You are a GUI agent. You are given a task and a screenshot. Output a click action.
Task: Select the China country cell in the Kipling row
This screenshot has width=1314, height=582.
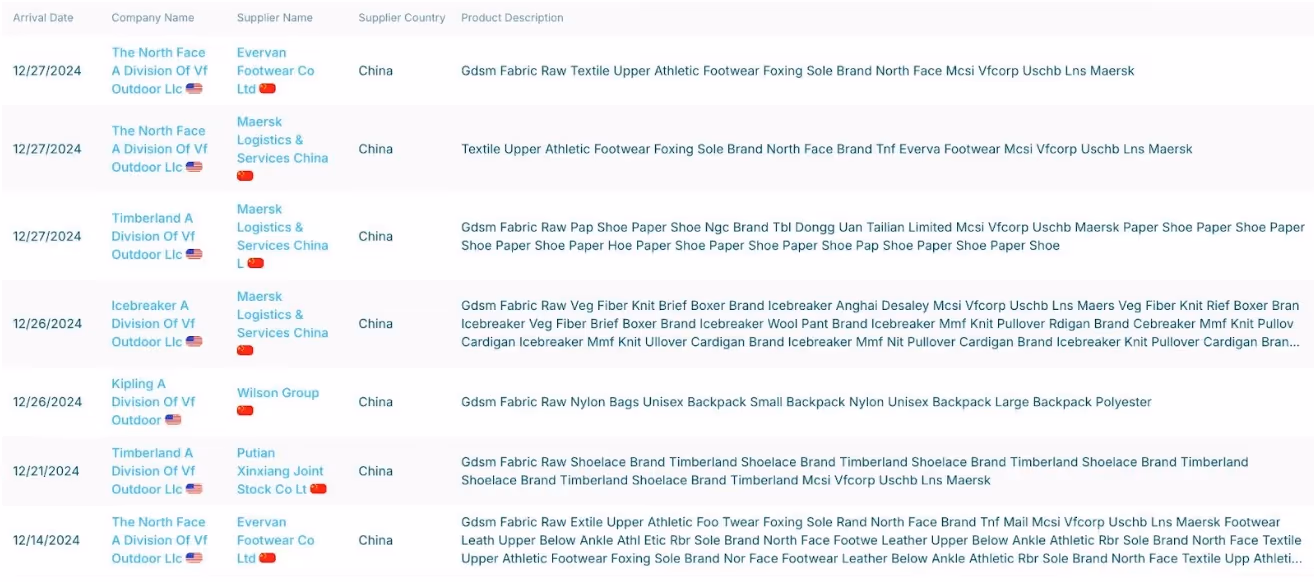tap(376, 402)
